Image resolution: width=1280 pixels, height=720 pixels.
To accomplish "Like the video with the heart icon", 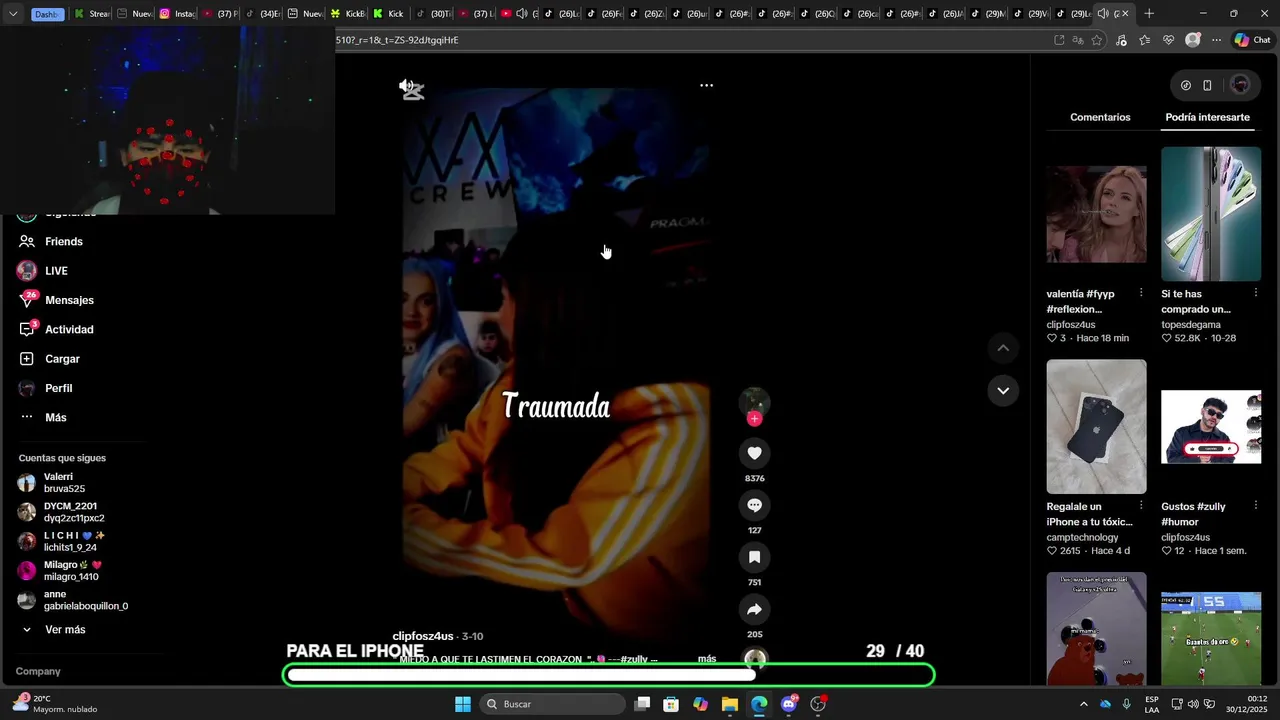I will click(754, 453).
